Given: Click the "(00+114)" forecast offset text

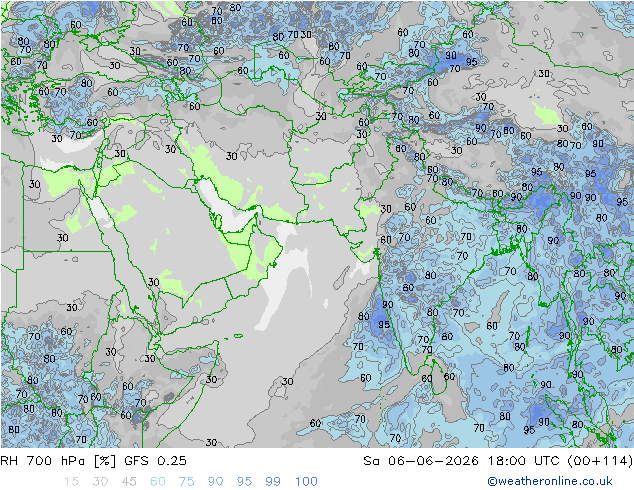Looking at the screenshot, I should click(x=600, y=461).
